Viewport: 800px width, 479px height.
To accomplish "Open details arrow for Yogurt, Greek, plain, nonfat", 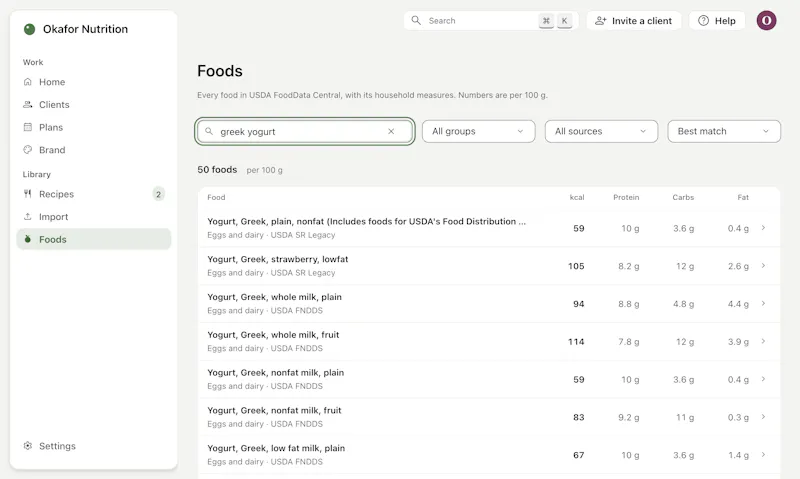I will [763, 228].
